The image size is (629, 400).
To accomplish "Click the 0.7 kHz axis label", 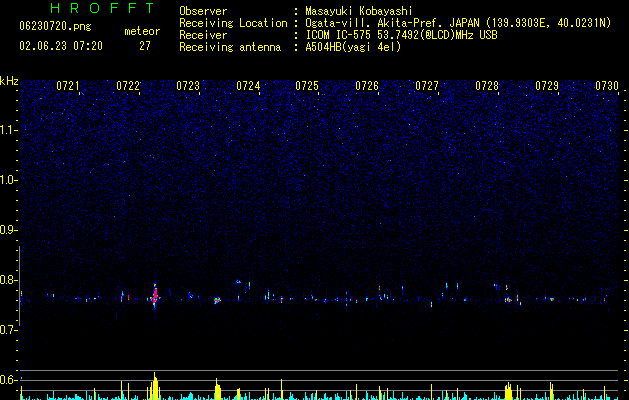I will pyautogui.click(x=9, y=330).
